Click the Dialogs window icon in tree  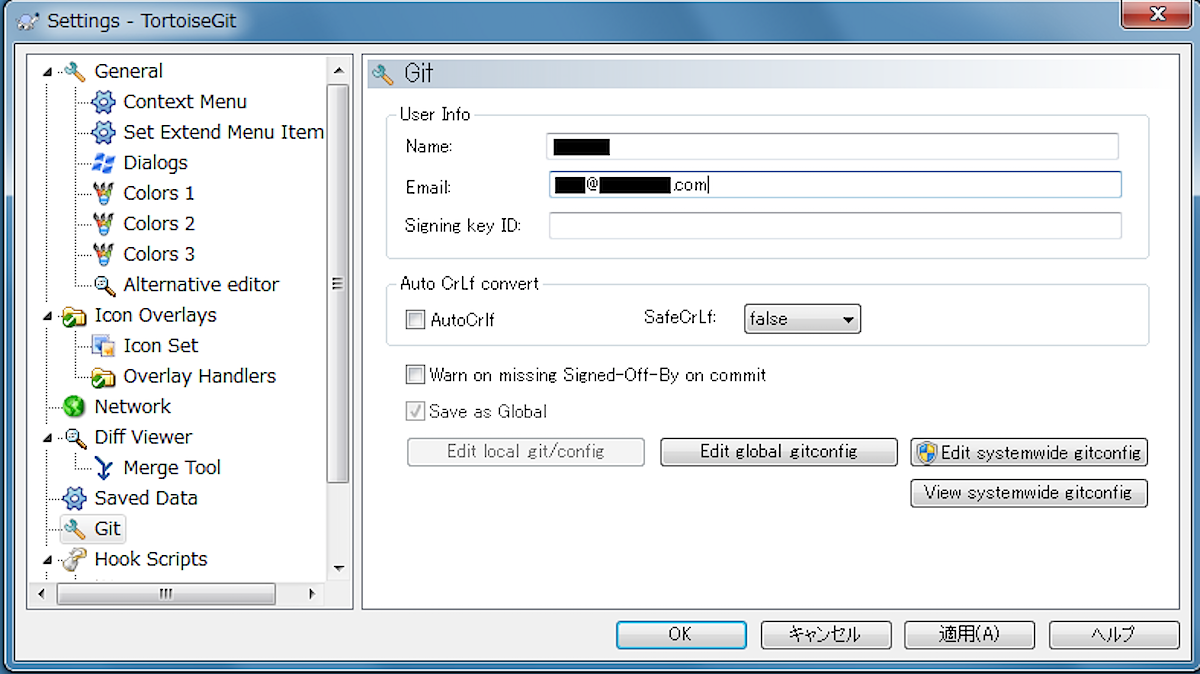click(x=103, y=163)
